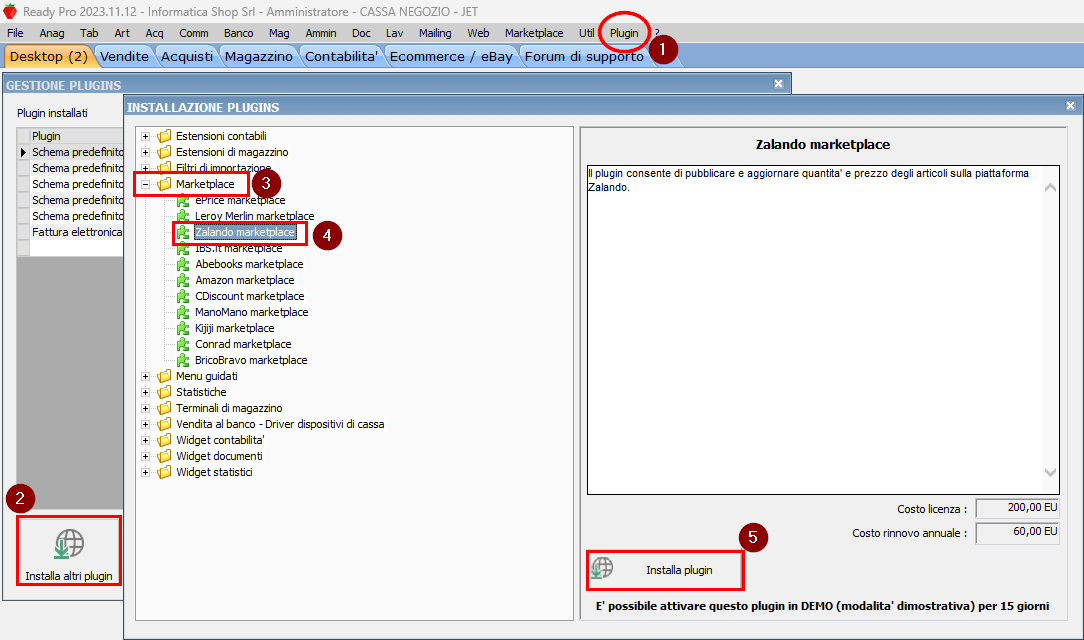Open the Marketplace menu in menu bar
1084x640 pixels.
[x=534, y=33]
